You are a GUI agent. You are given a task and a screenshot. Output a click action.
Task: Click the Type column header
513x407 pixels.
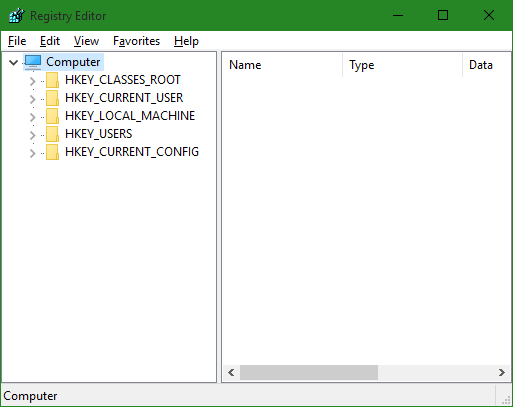pyautogui.click(x=402, y=65)
